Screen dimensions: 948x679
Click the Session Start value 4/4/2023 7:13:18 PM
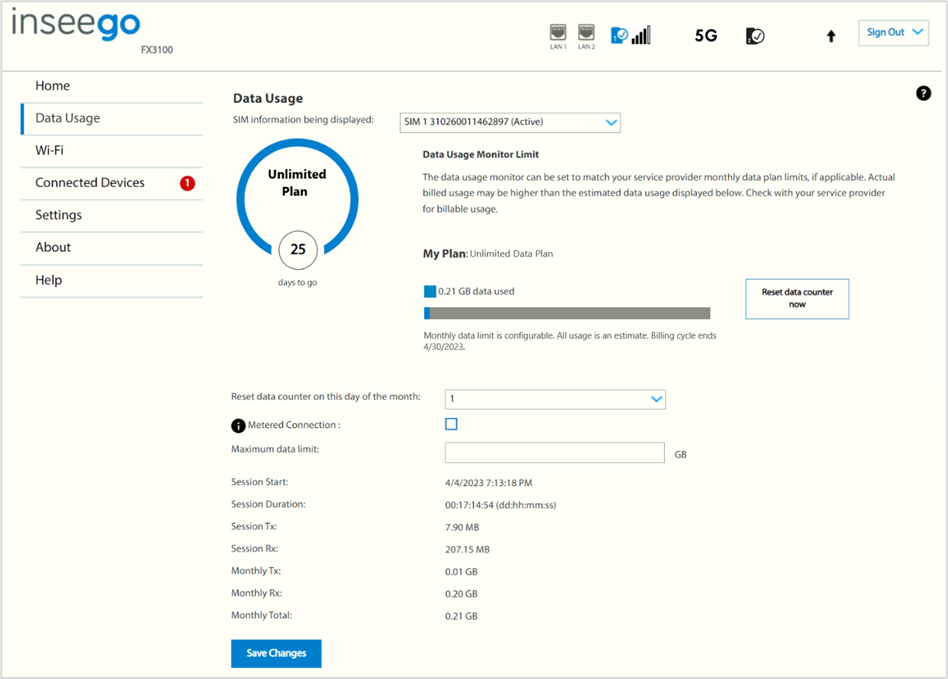(x=489, y=483)
